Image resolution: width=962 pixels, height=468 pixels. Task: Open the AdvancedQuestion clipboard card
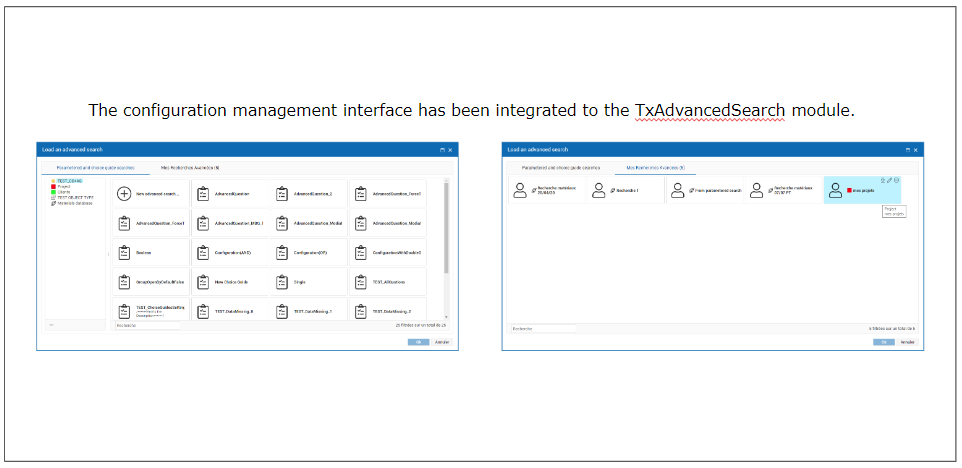pos(230,194)
